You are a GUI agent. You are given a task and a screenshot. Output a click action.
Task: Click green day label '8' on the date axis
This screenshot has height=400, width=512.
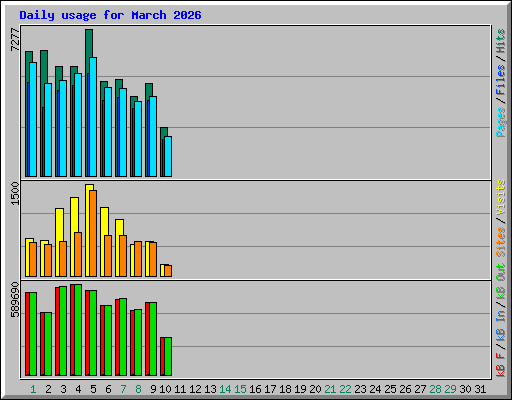[138, 389]
